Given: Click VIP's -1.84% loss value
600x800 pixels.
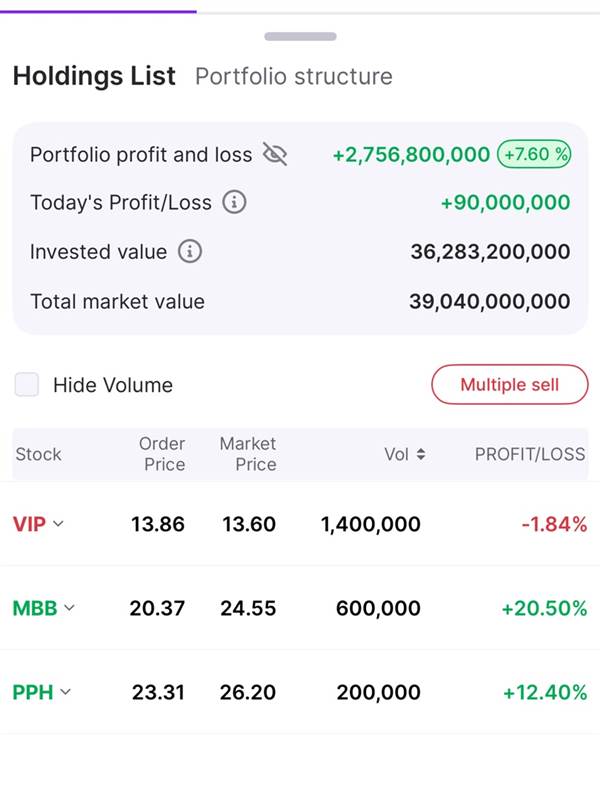Looking at the screenshot, I should pos(554,524).
